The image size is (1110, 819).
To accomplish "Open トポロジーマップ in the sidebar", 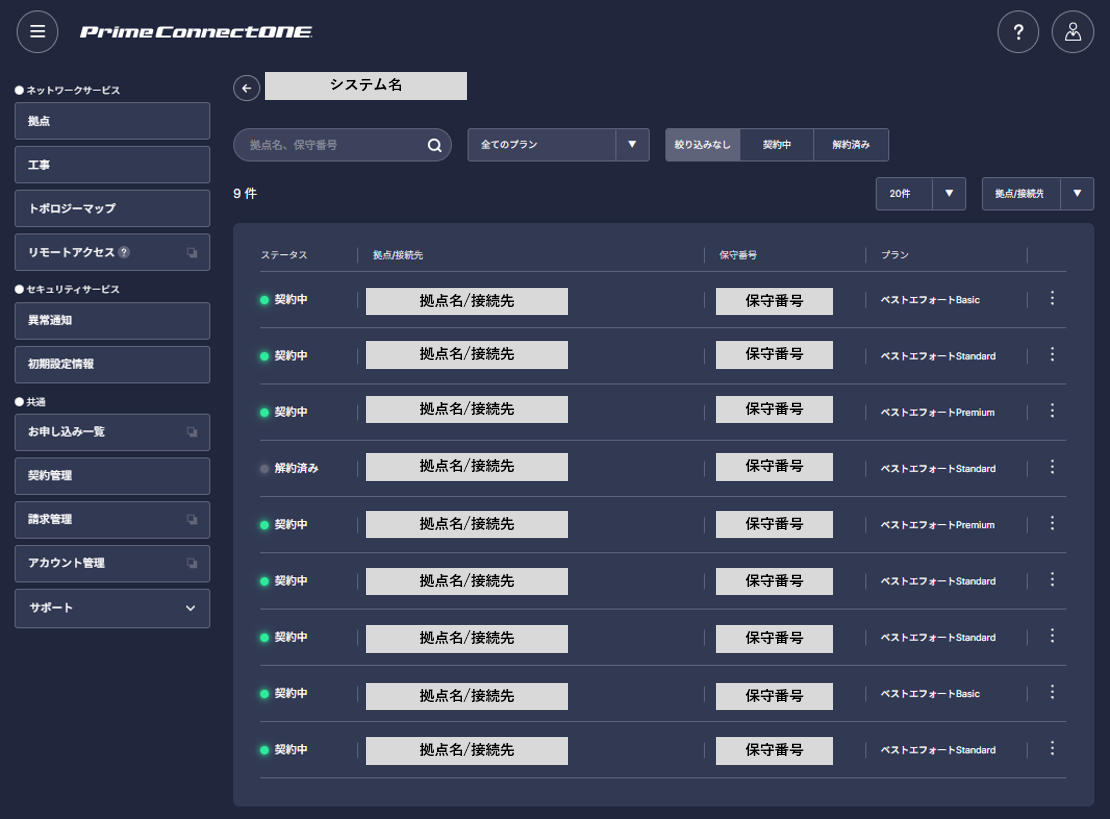I will [113, 209].
